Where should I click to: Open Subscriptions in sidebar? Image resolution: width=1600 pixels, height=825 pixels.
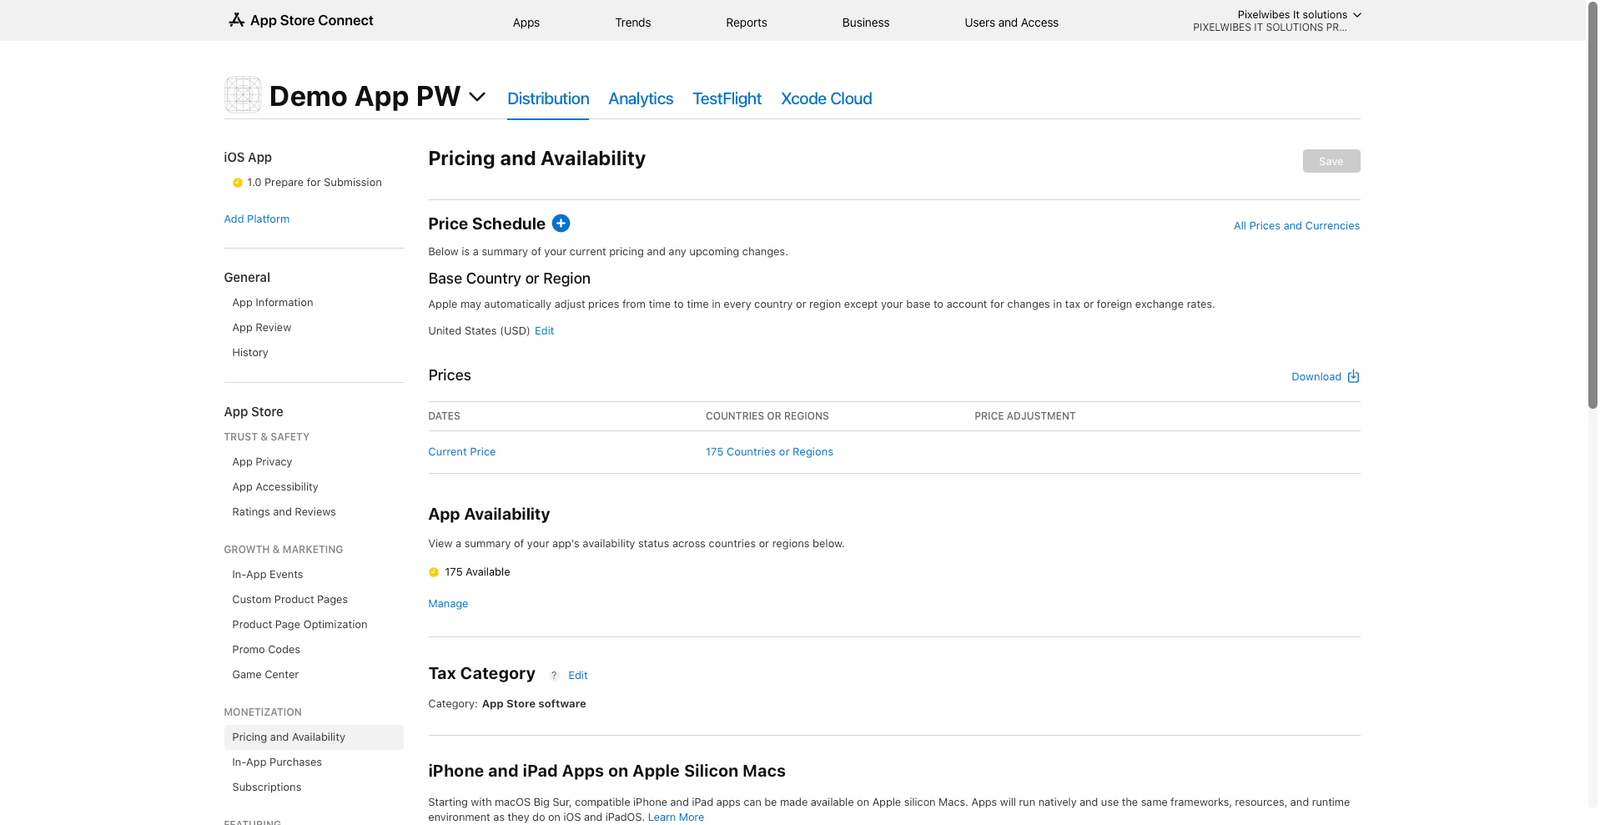[266, 787]
